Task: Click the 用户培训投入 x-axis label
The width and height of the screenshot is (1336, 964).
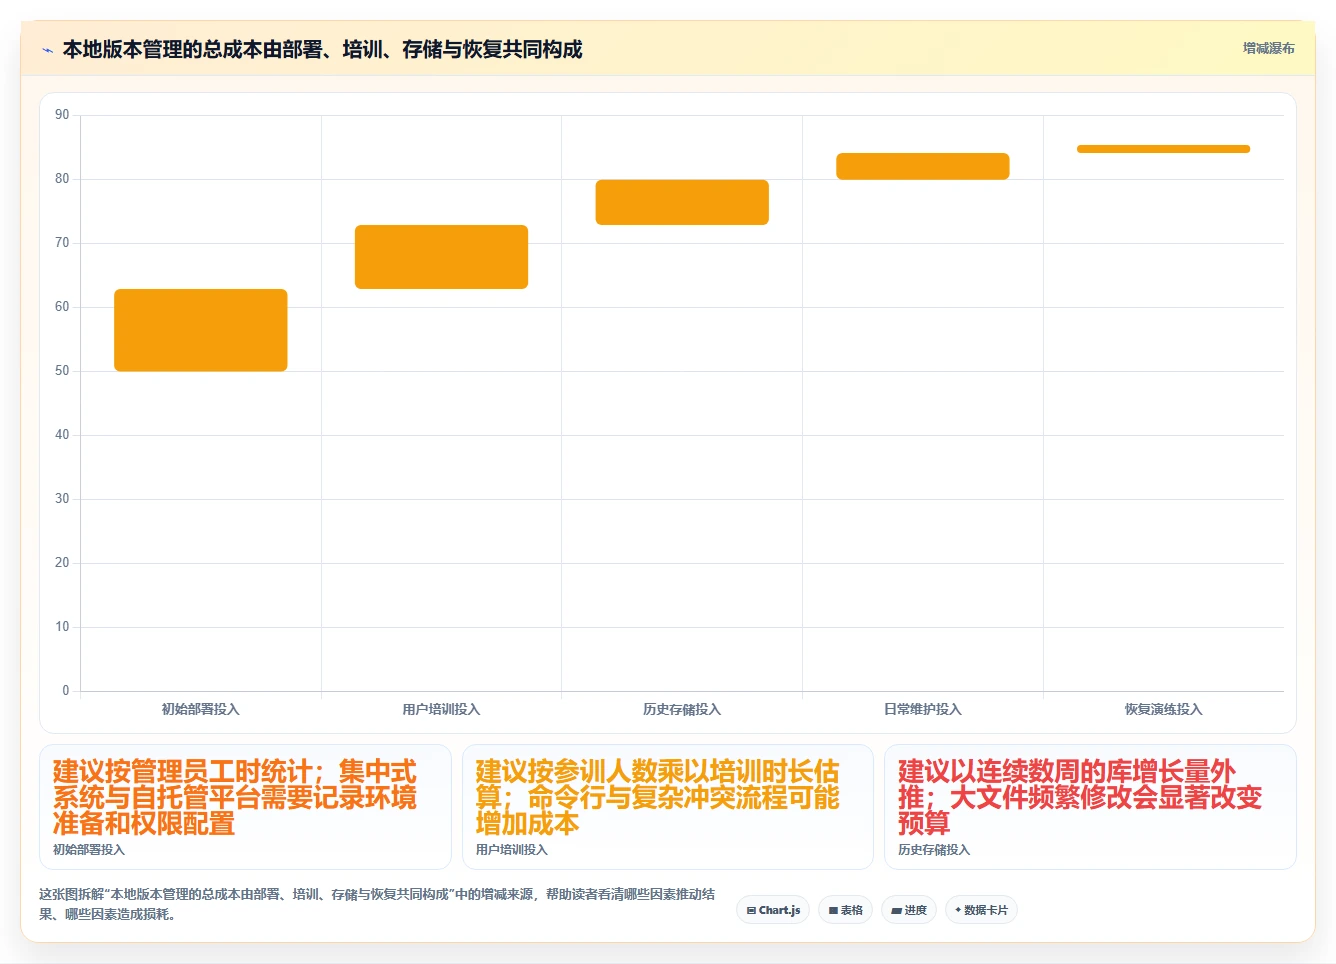Action: pos(441,709)
